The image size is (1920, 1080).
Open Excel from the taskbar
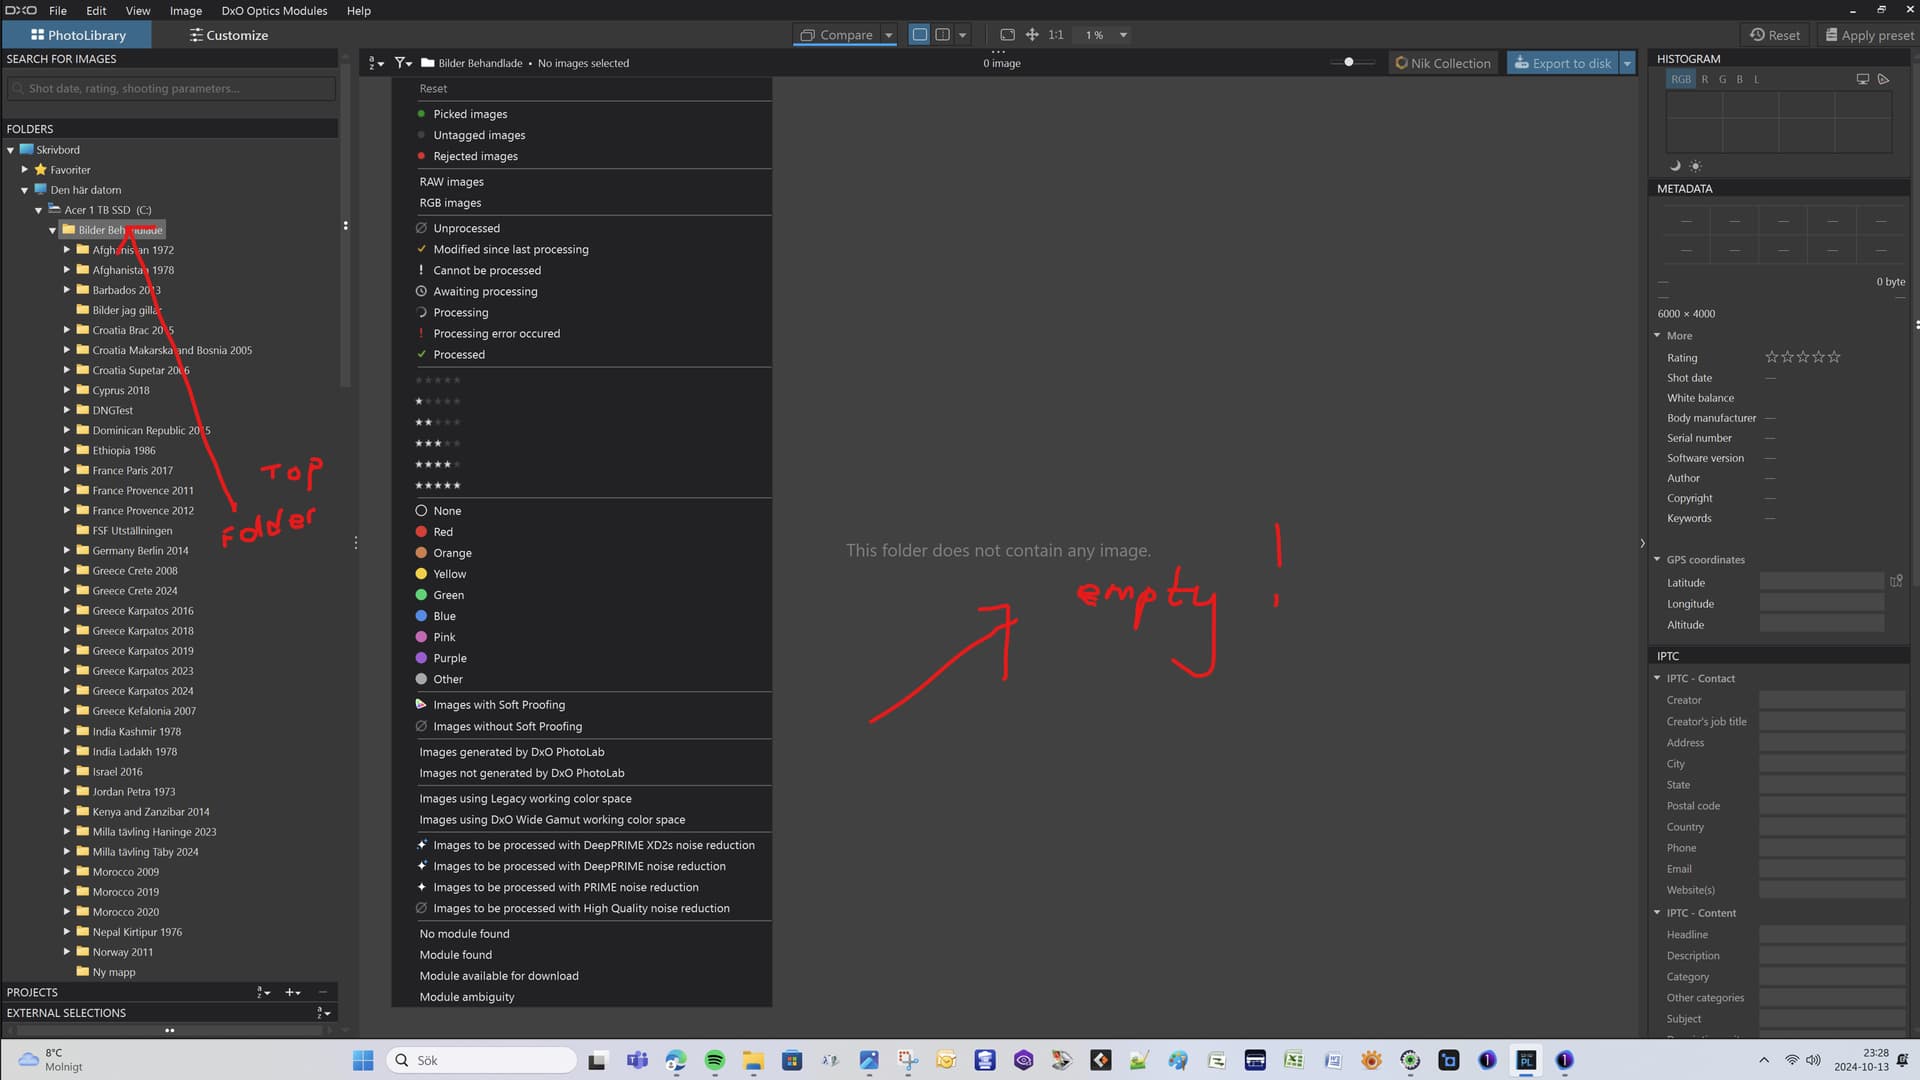pyautogui.click(x=1293, y=1060)
